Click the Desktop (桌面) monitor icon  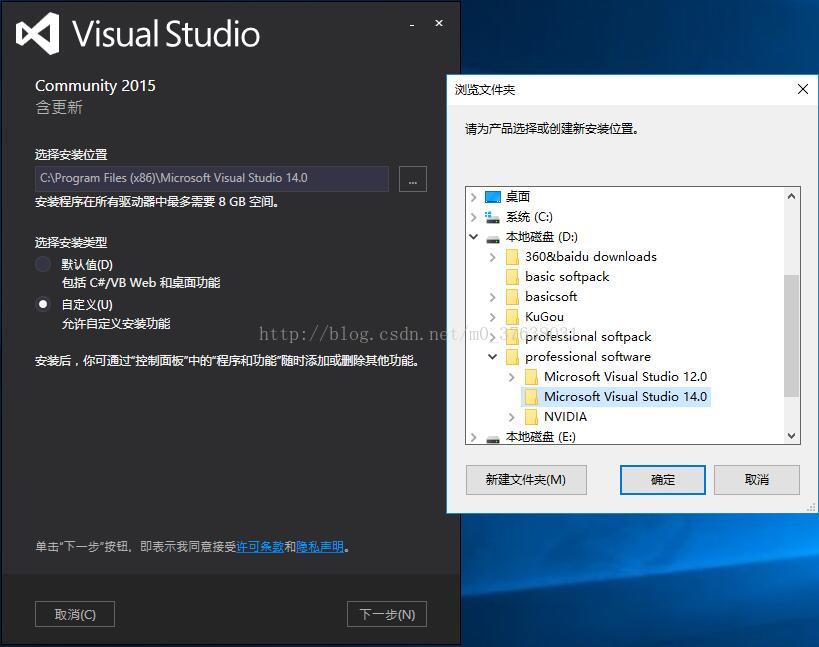tap(493, 197)
